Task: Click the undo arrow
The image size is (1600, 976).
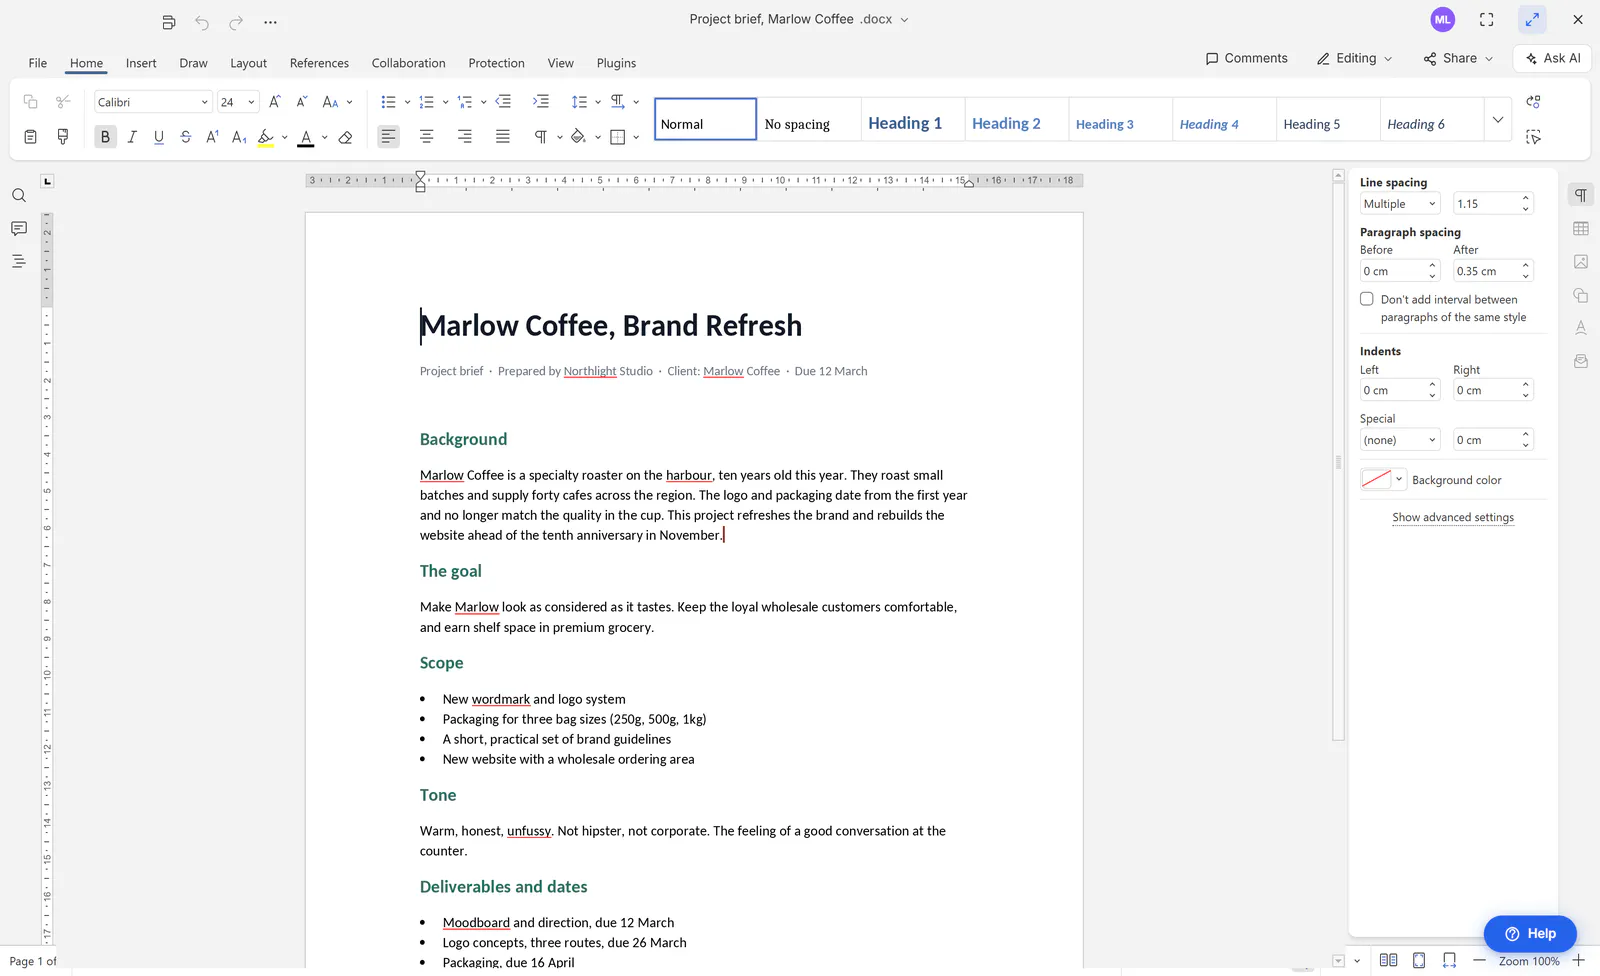Action: 202,22
